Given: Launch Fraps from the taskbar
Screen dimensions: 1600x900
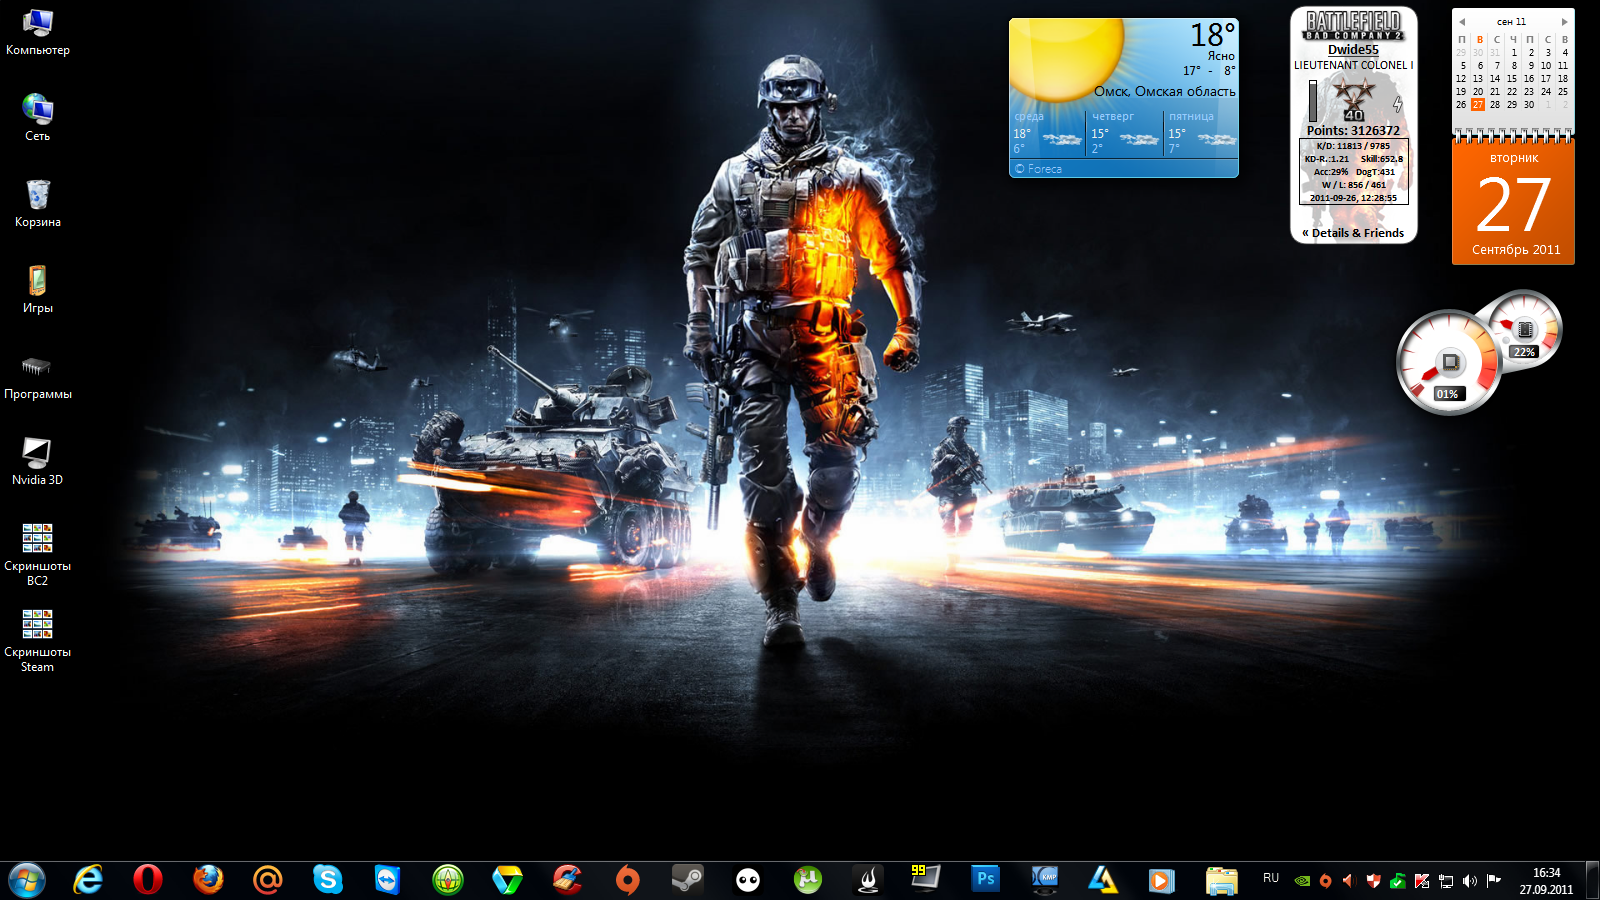Looking at the screenshot, I should point(926,880).
